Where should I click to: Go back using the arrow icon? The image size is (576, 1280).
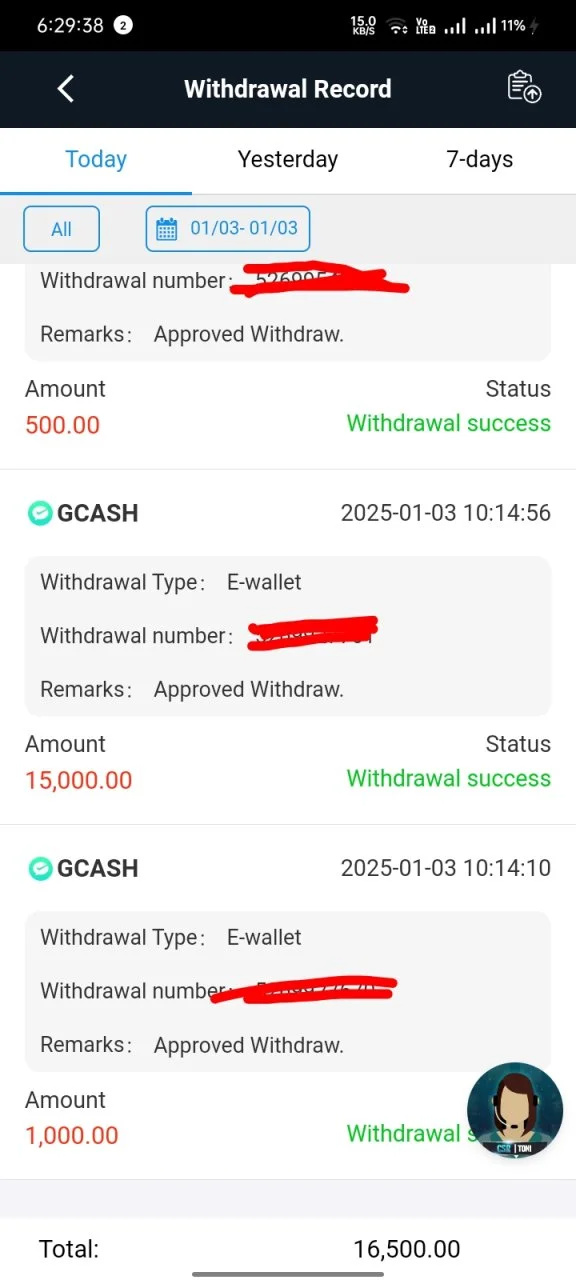(66, 88)
